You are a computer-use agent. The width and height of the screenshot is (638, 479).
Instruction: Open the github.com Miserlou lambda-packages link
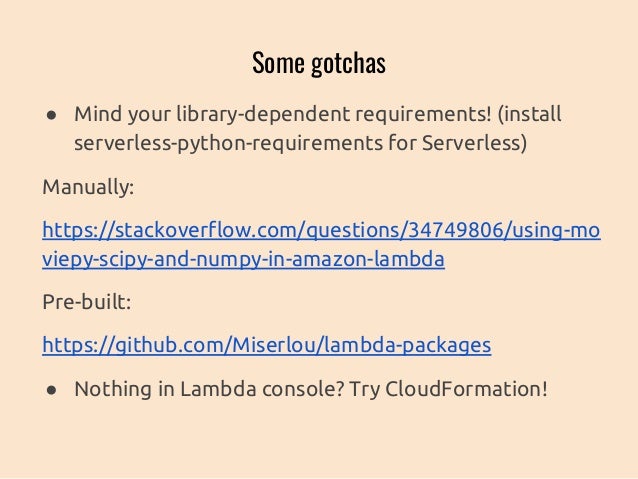tap(267, 346)
